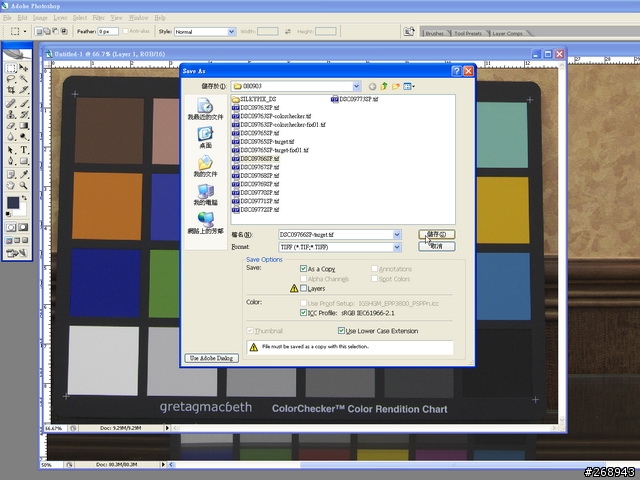Enable Quick Mask mode icon

23,227
